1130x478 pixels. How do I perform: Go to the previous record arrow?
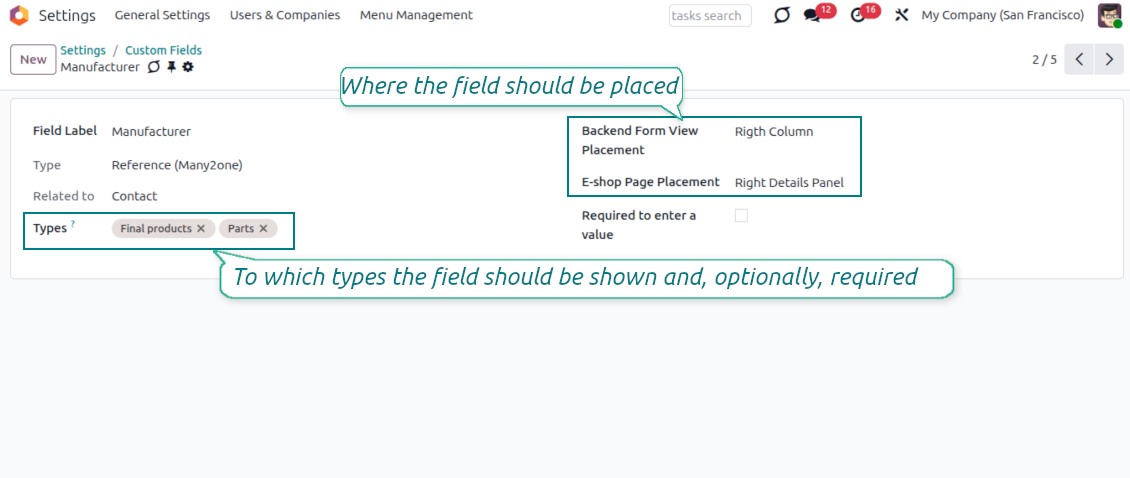(x=1079, y=60)
